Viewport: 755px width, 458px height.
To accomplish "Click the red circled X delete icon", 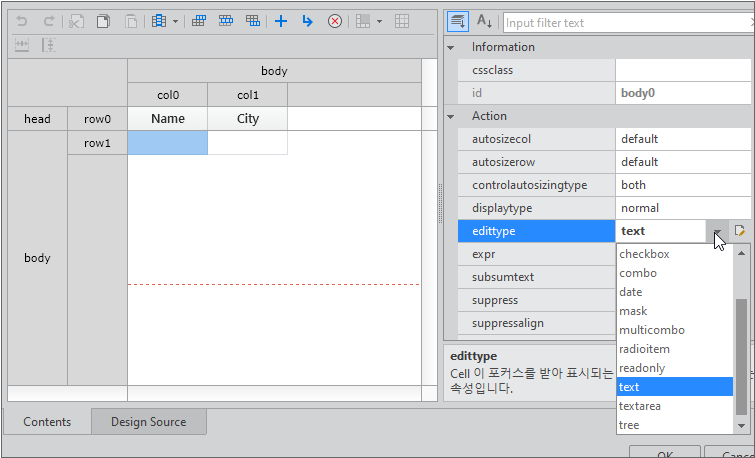I will pos(335,21).
